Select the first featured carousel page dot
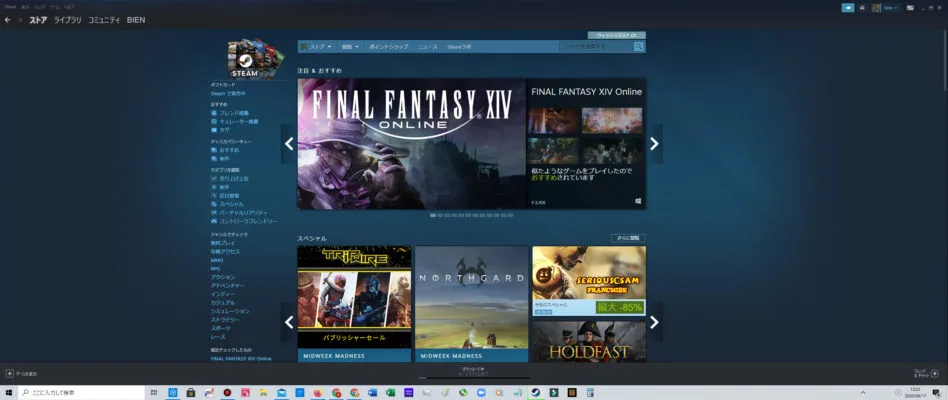The width and height of the screenshot is (948, 400). [433, 215]
